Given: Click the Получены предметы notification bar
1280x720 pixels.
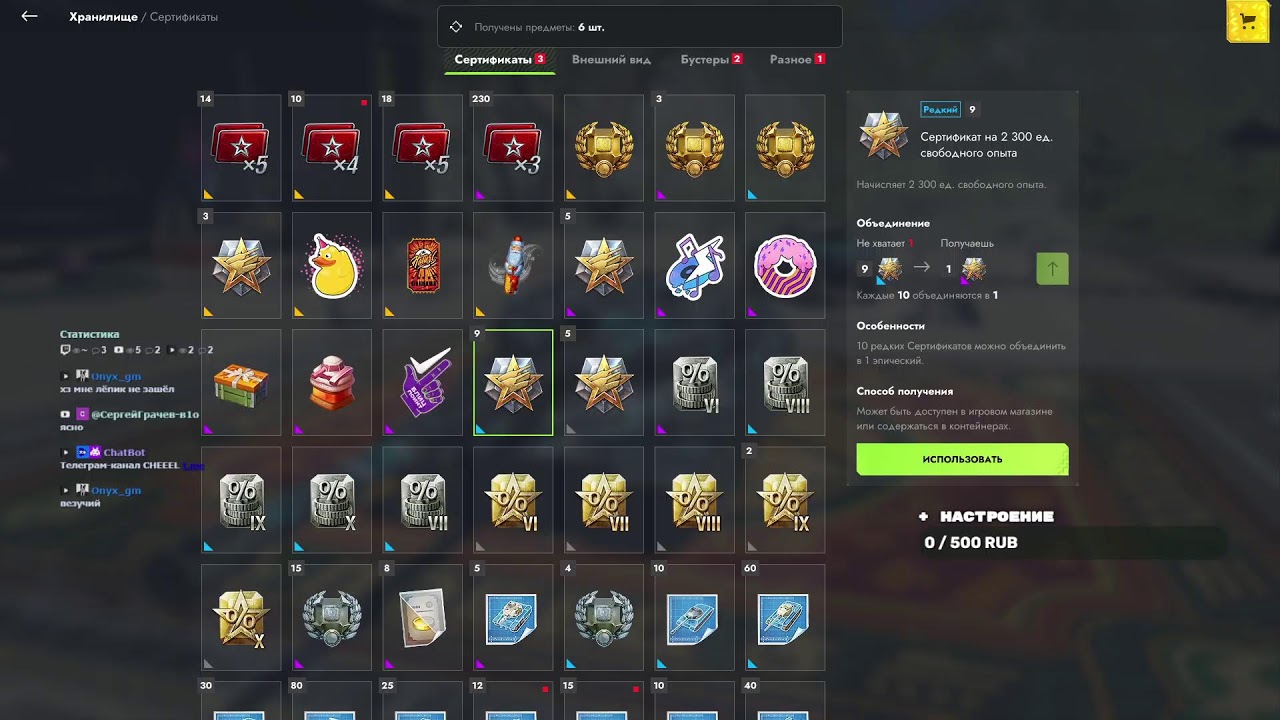Looking at the screenshot, I should click(x=640, y=27).
